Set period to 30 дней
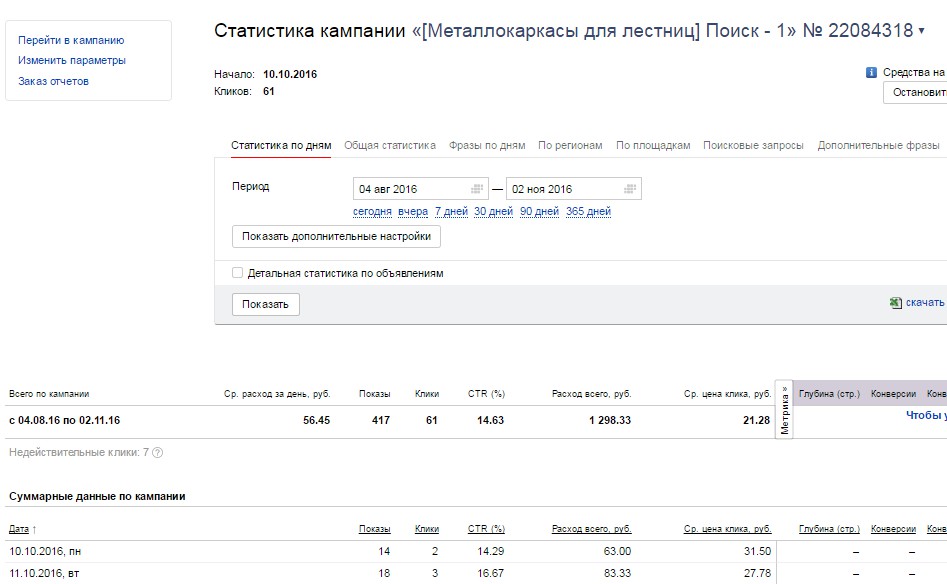This screenshot has width=947, height=584. 493,212
